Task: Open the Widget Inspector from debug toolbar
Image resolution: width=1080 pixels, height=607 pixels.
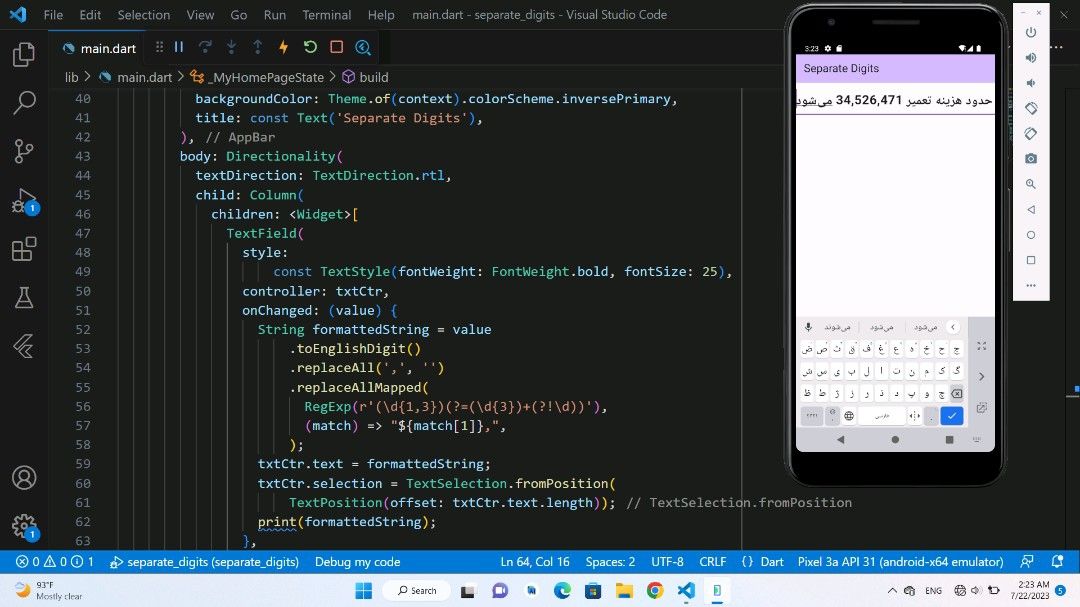Action: 363,47
